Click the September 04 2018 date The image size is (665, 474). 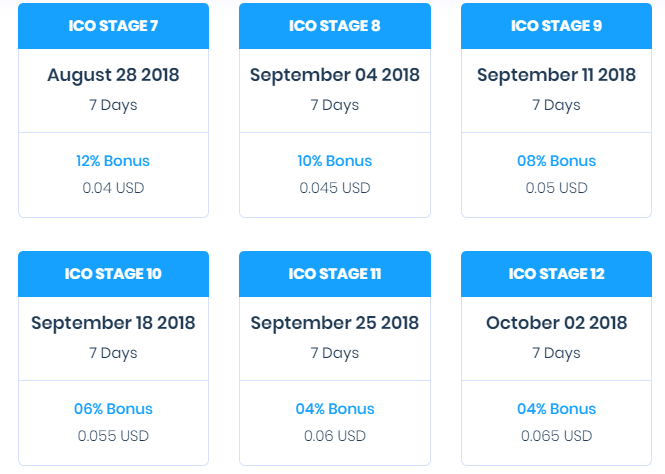tap(335, 75)
